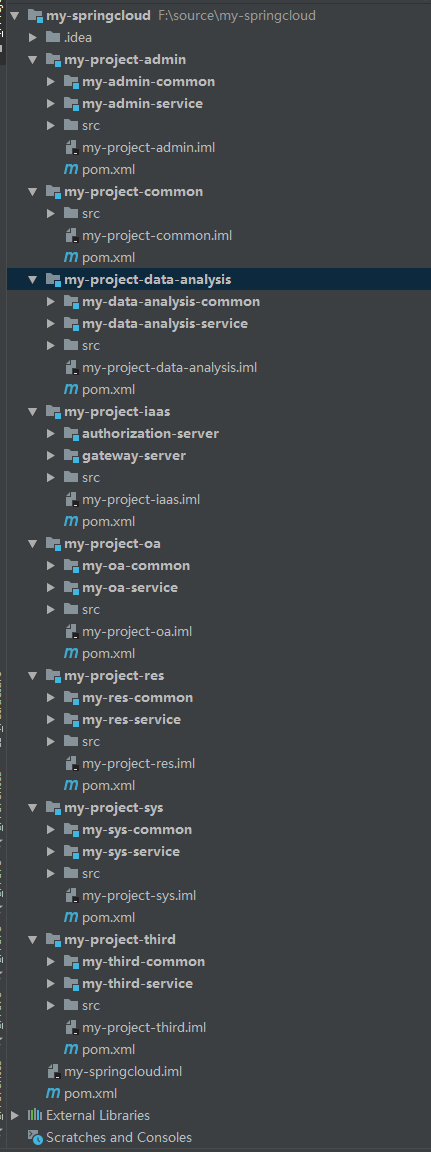Expand the External Libraries node

tap(15, 1115)
